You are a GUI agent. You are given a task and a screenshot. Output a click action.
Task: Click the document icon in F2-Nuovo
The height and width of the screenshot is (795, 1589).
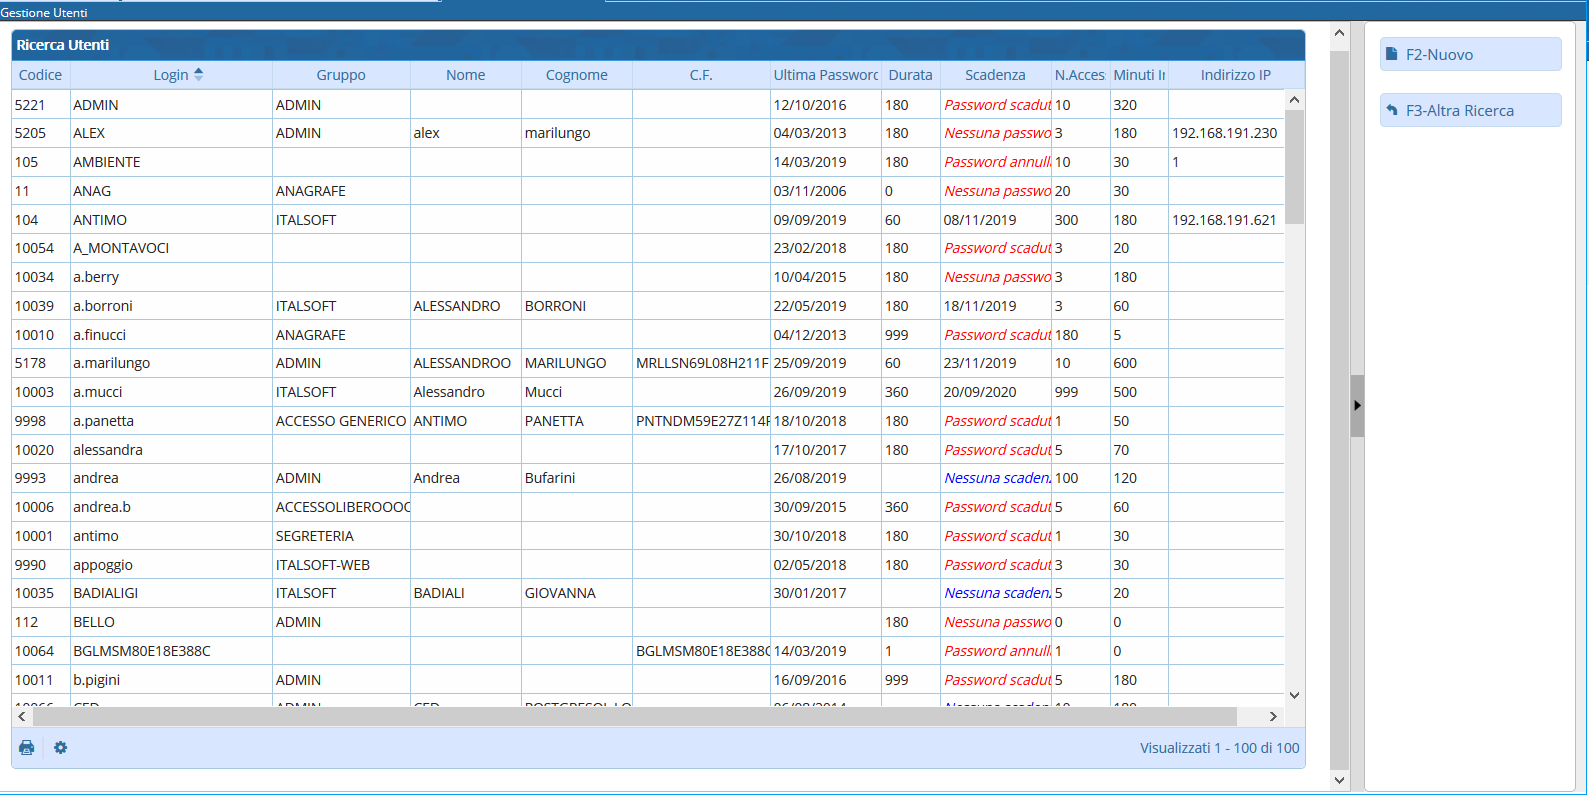click(x=1391, y=54)
